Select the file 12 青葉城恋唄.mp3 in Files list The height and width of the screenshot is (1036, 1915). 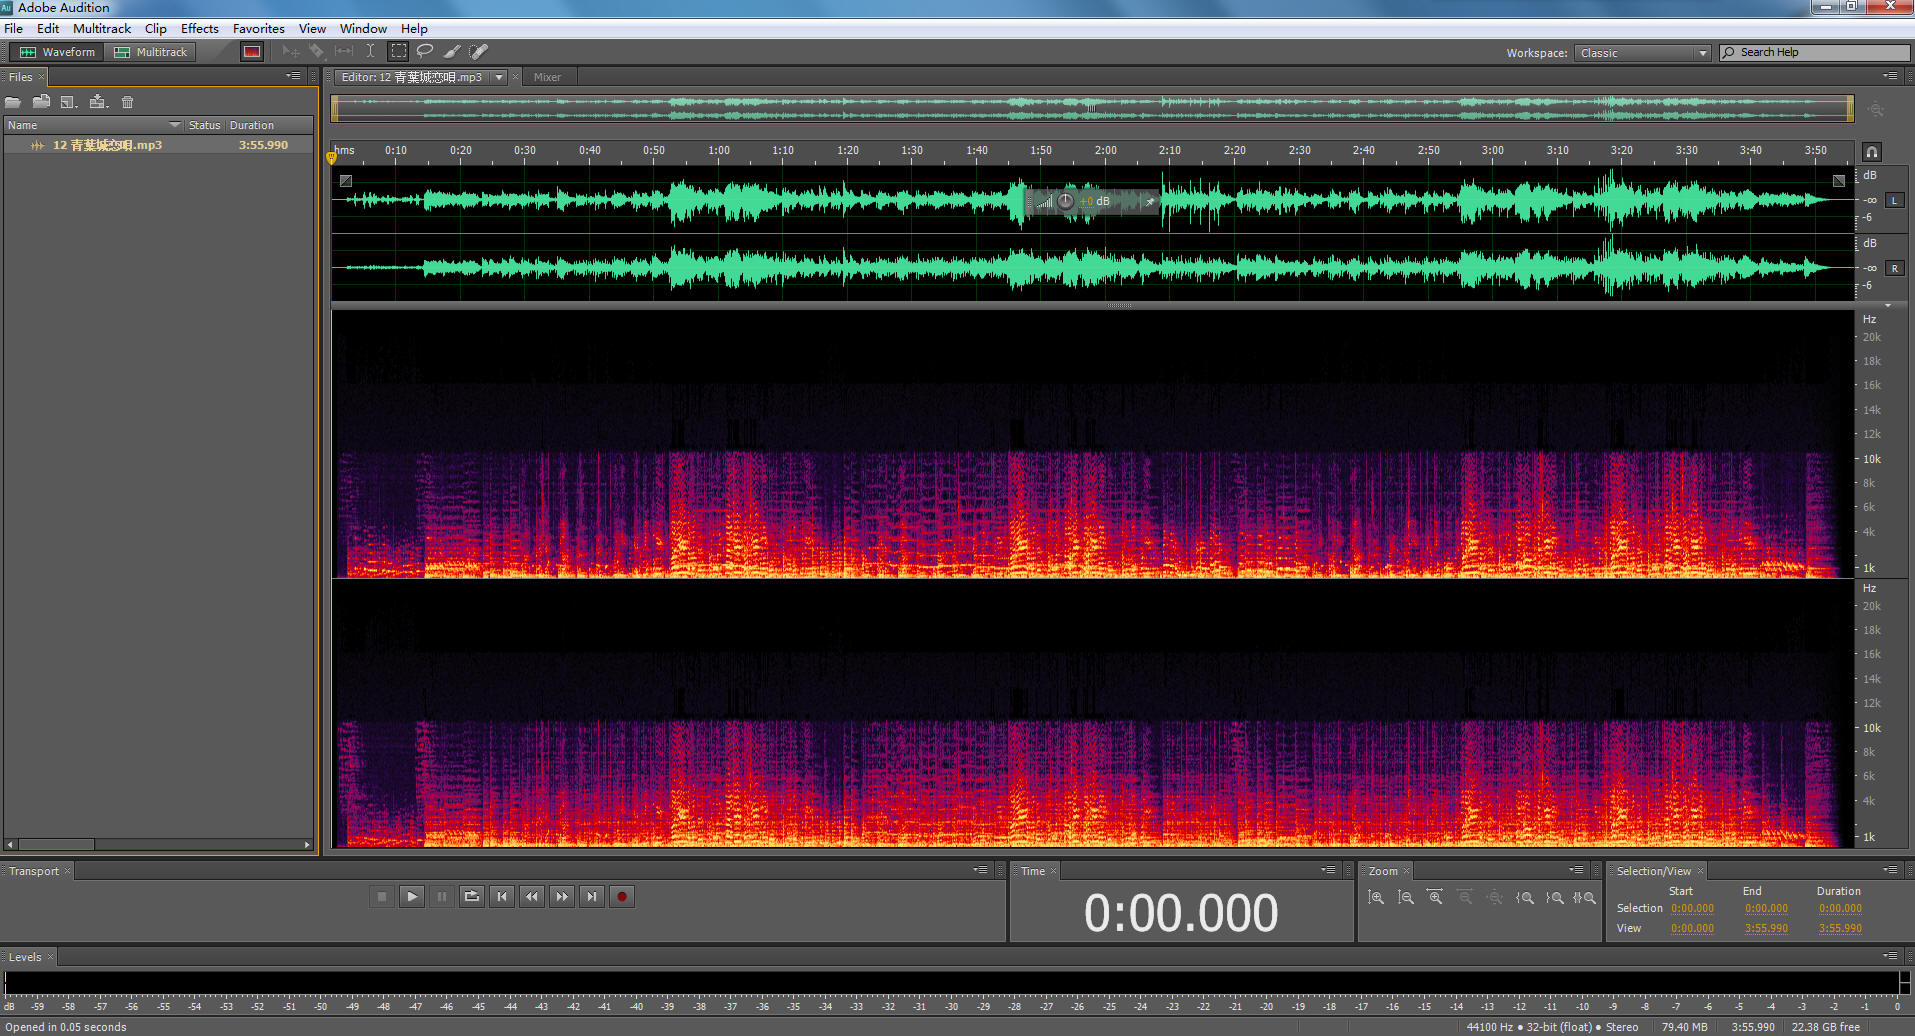coord(159,145)
